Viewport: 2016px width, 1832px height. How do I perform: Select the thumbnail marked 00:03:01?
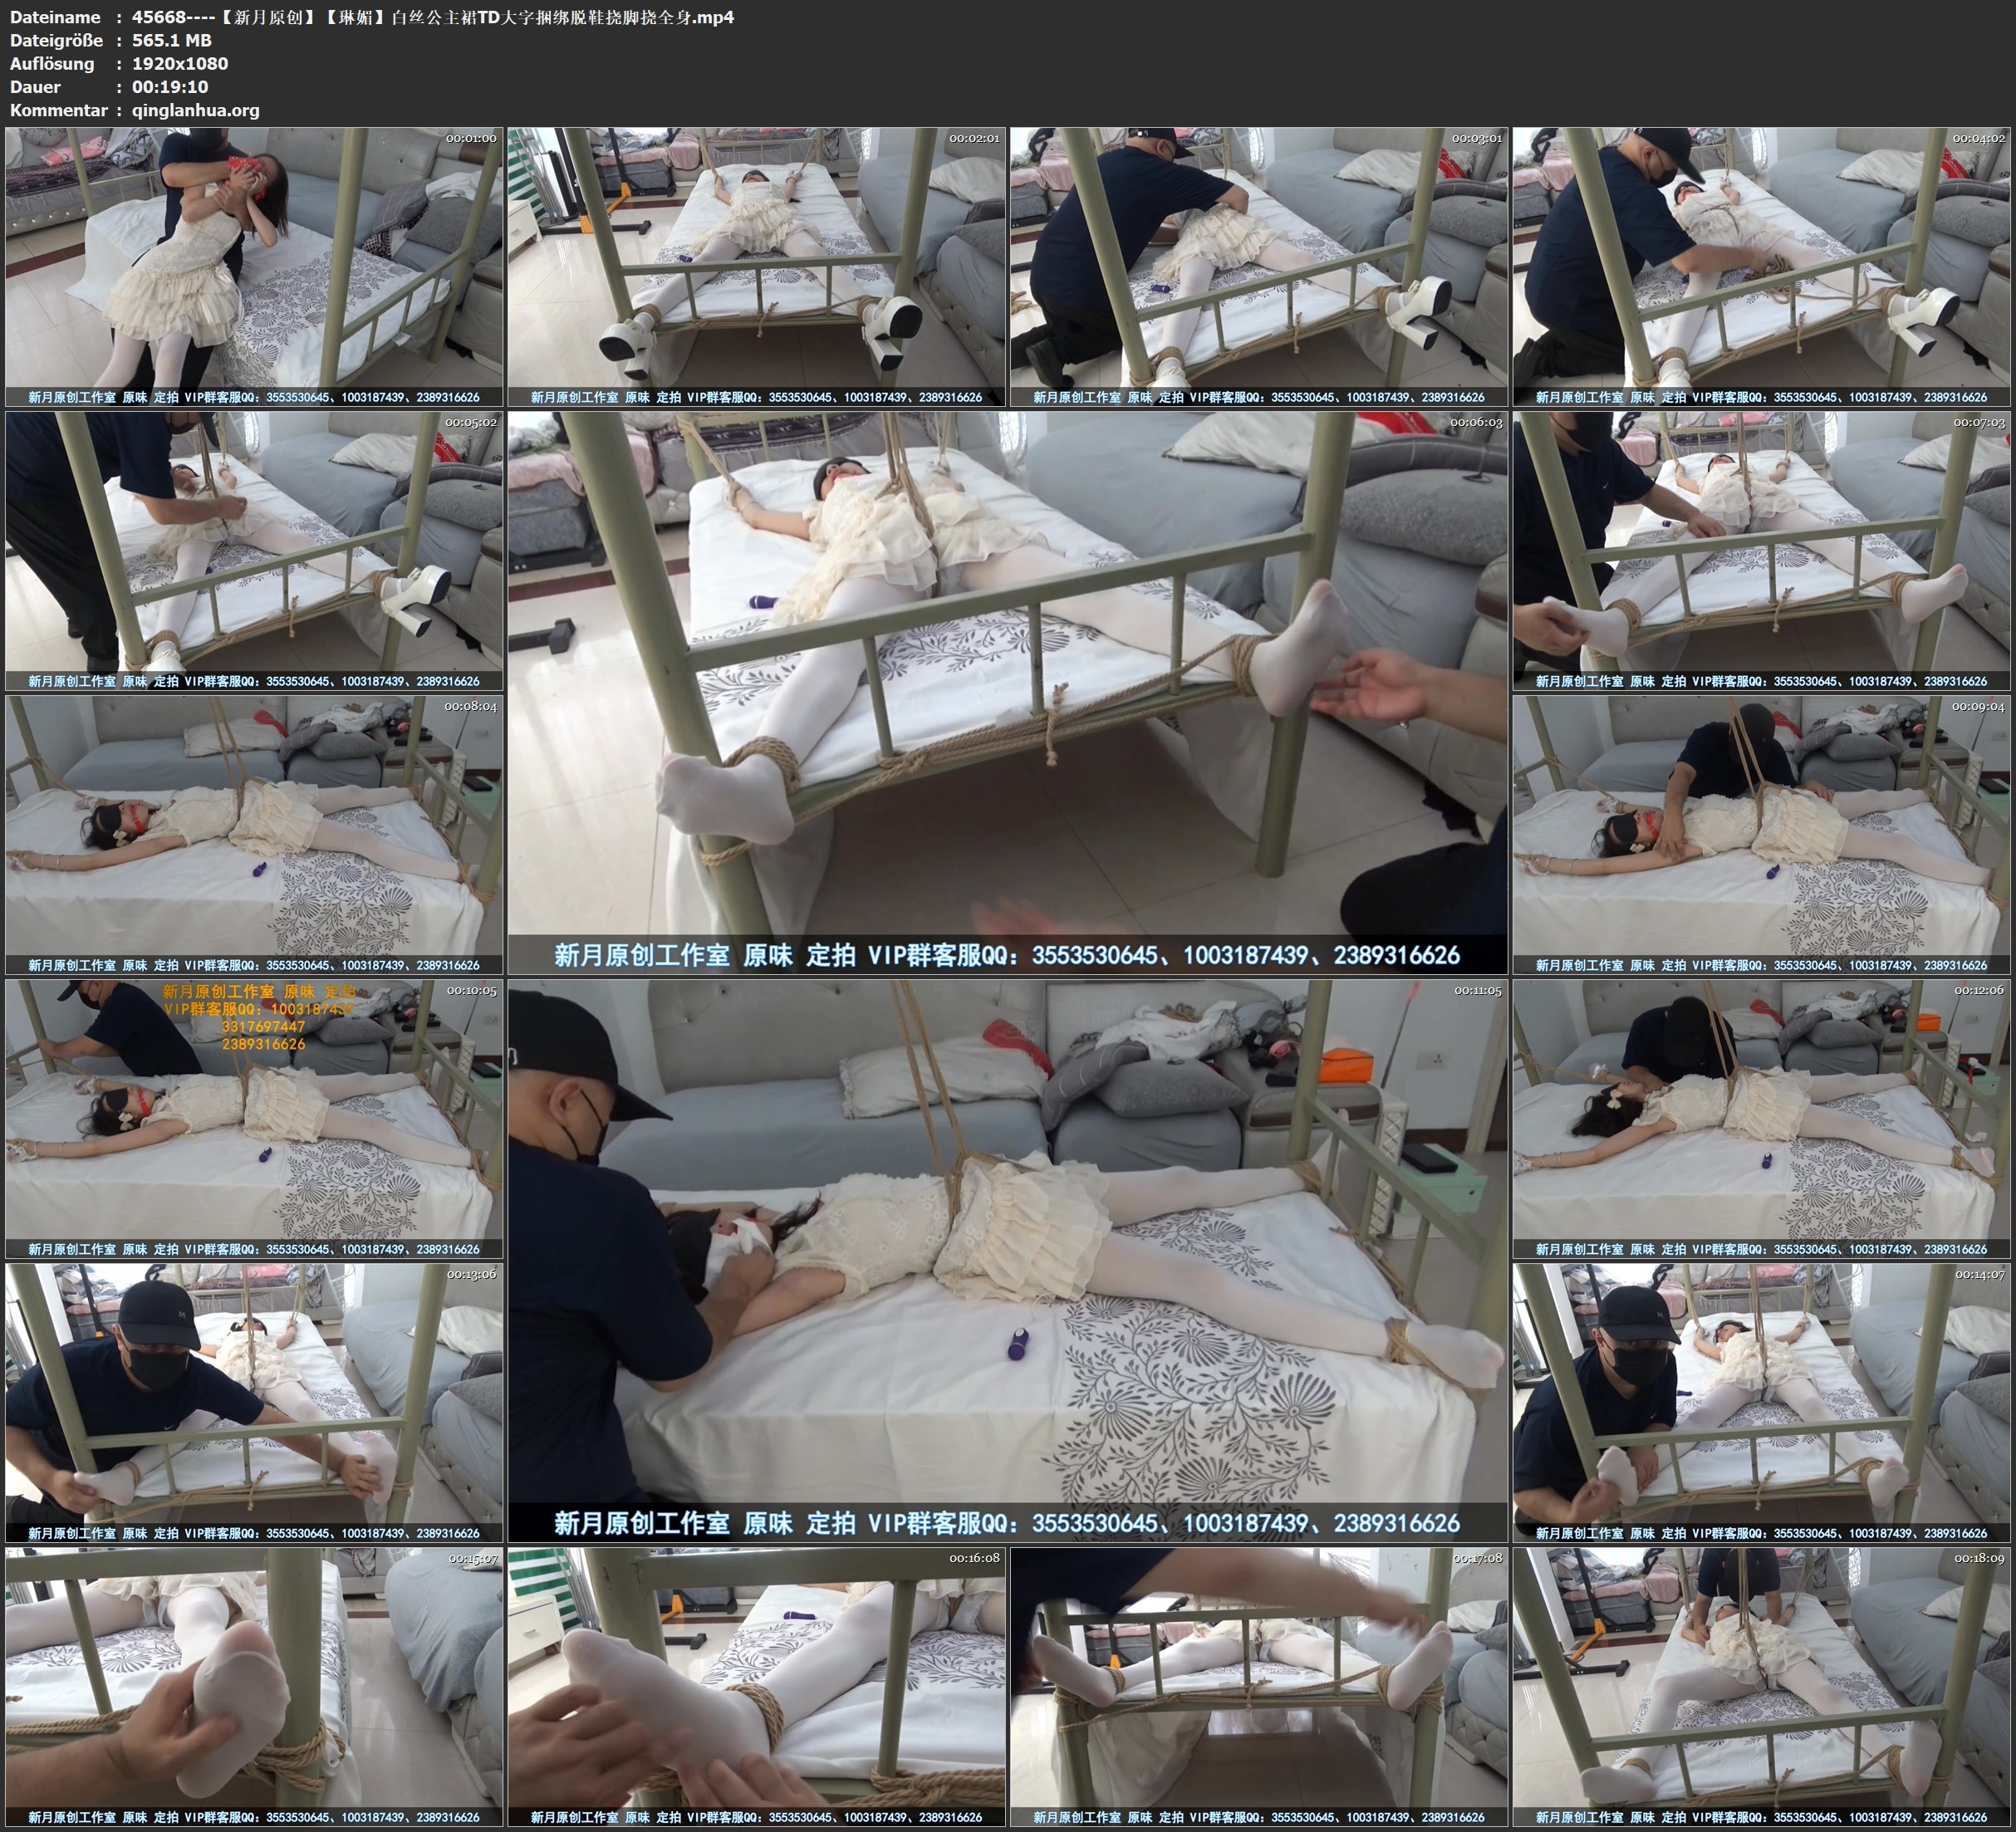point(1259,267)
